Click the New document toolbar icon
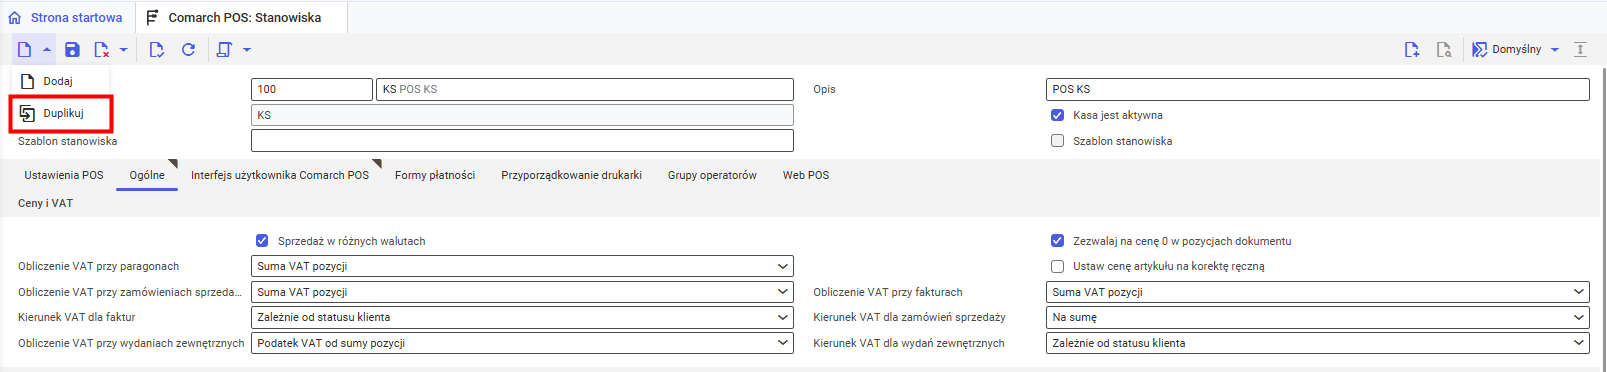 [24, 49]
